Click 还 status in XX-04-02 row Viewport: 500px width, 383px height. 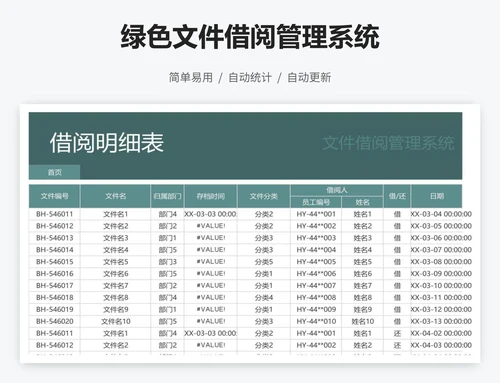click(397, 333)
